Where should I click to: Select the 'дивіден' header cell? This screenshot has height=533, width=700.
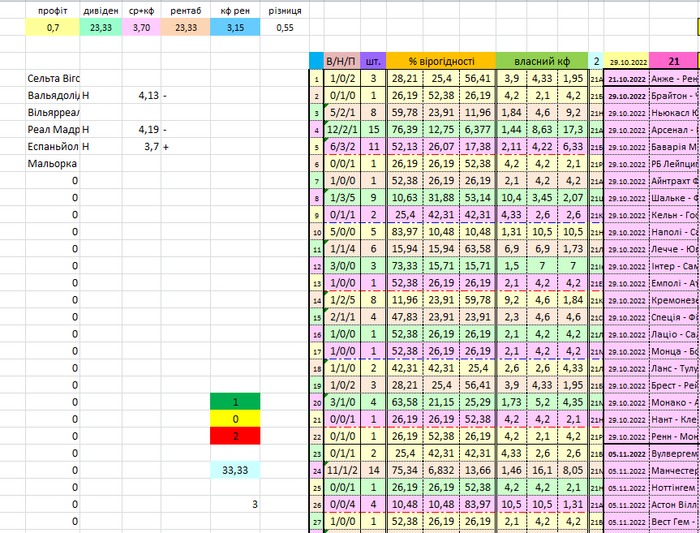click(101, 11)
